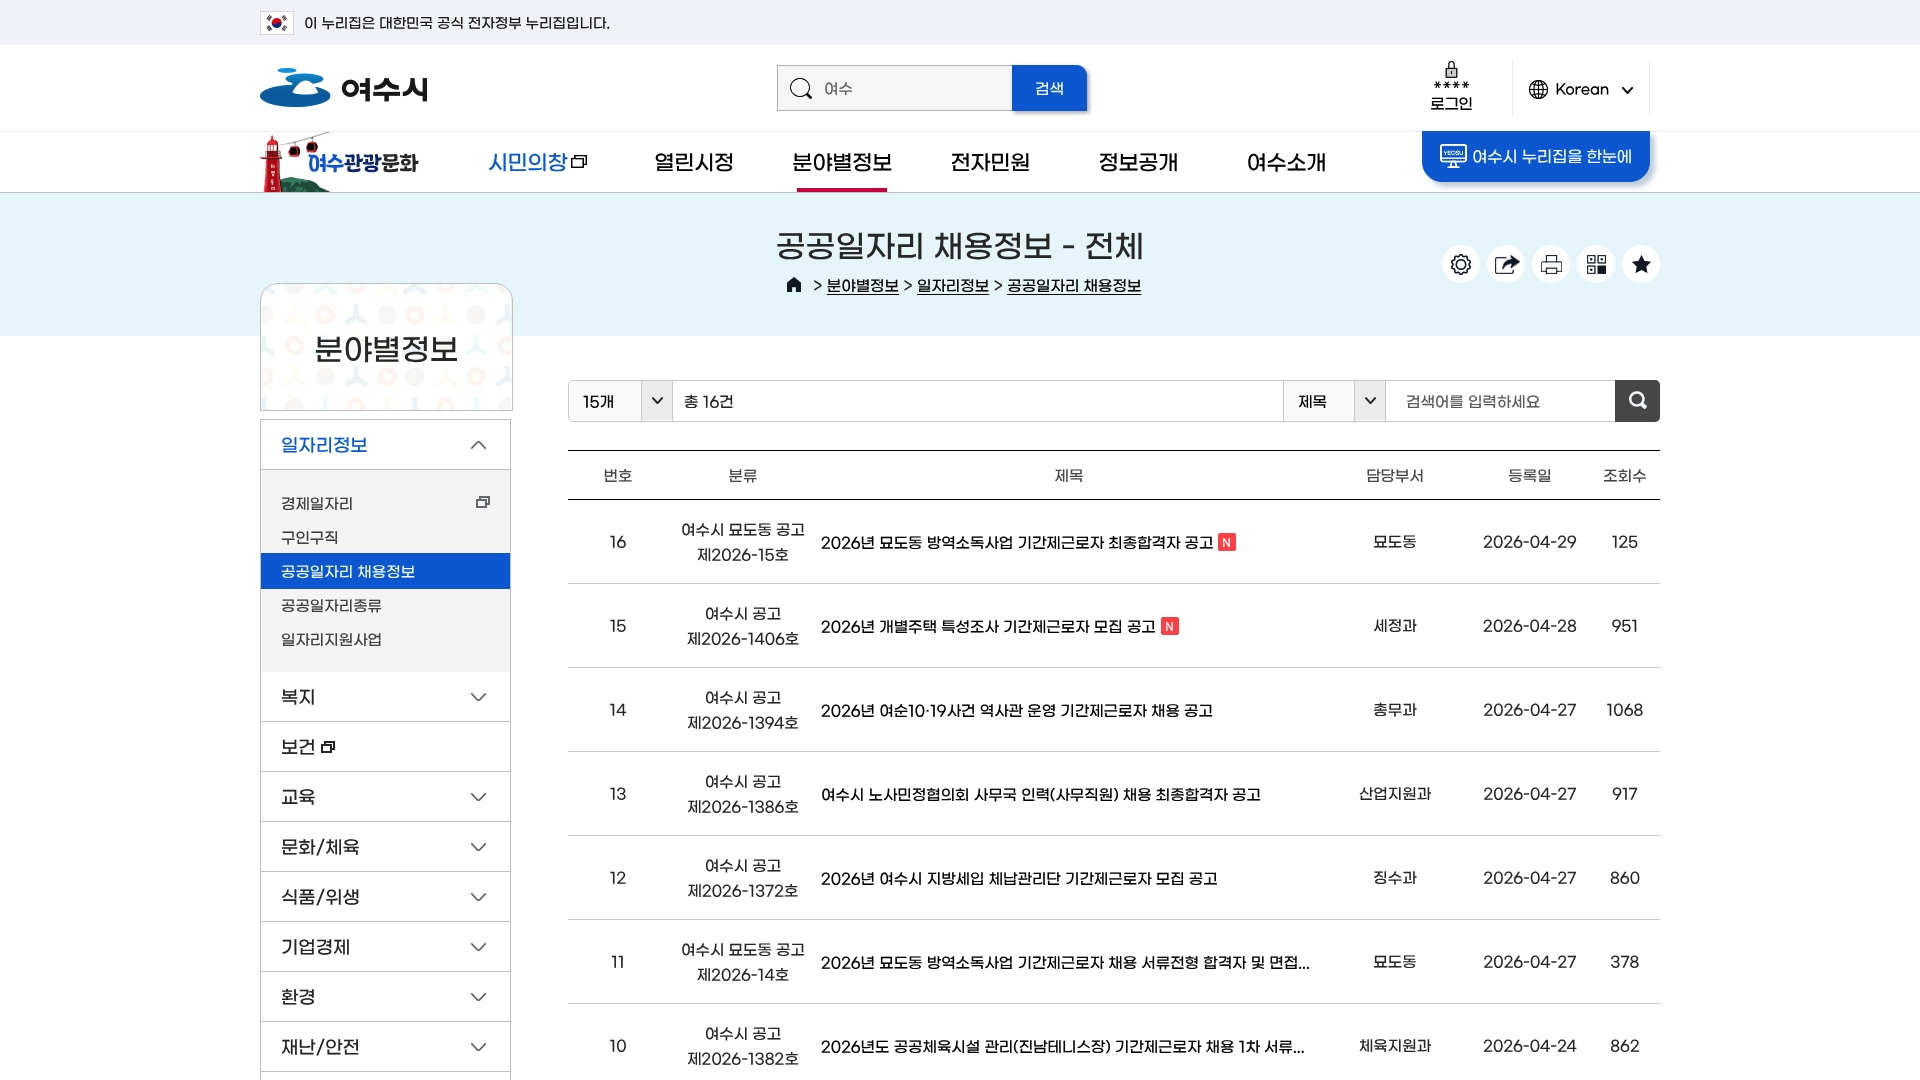Open post 2026년 묘도동 방역소독사업 기간제근로자 최종합격자 공고
The height and width of the screenshot is (1080, 1920).
tap(1017, 542)
